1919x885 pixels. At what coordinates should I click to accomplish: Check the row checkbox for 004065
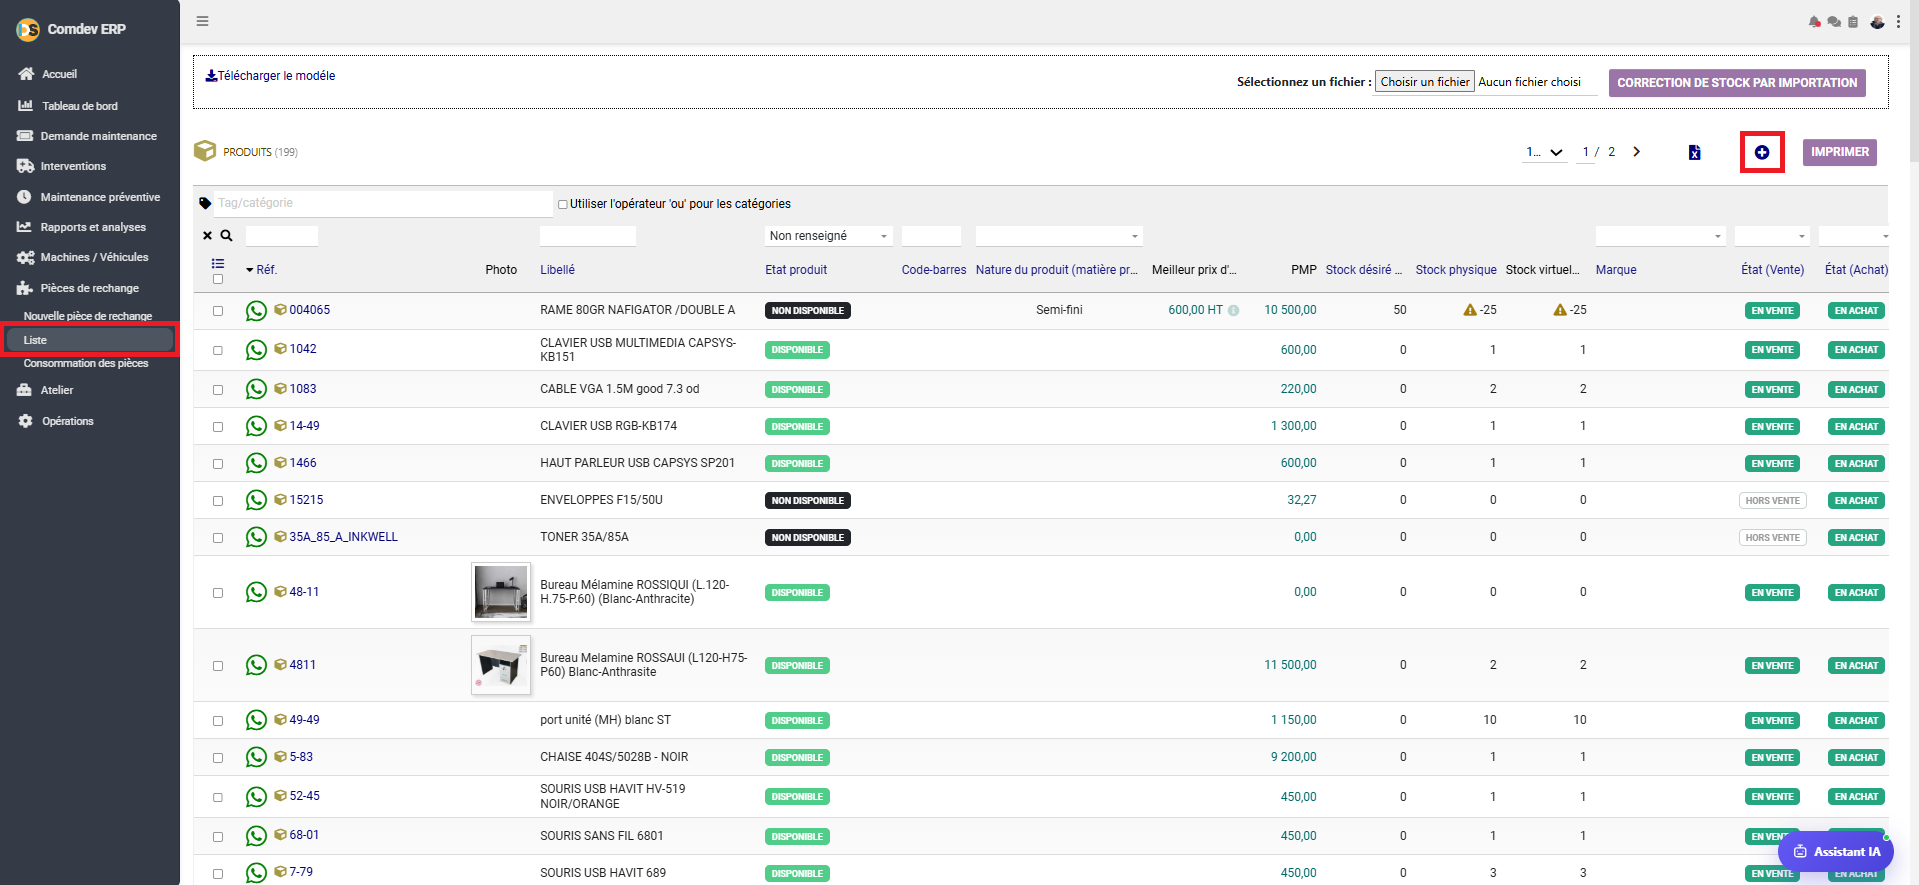coord(218,311)
